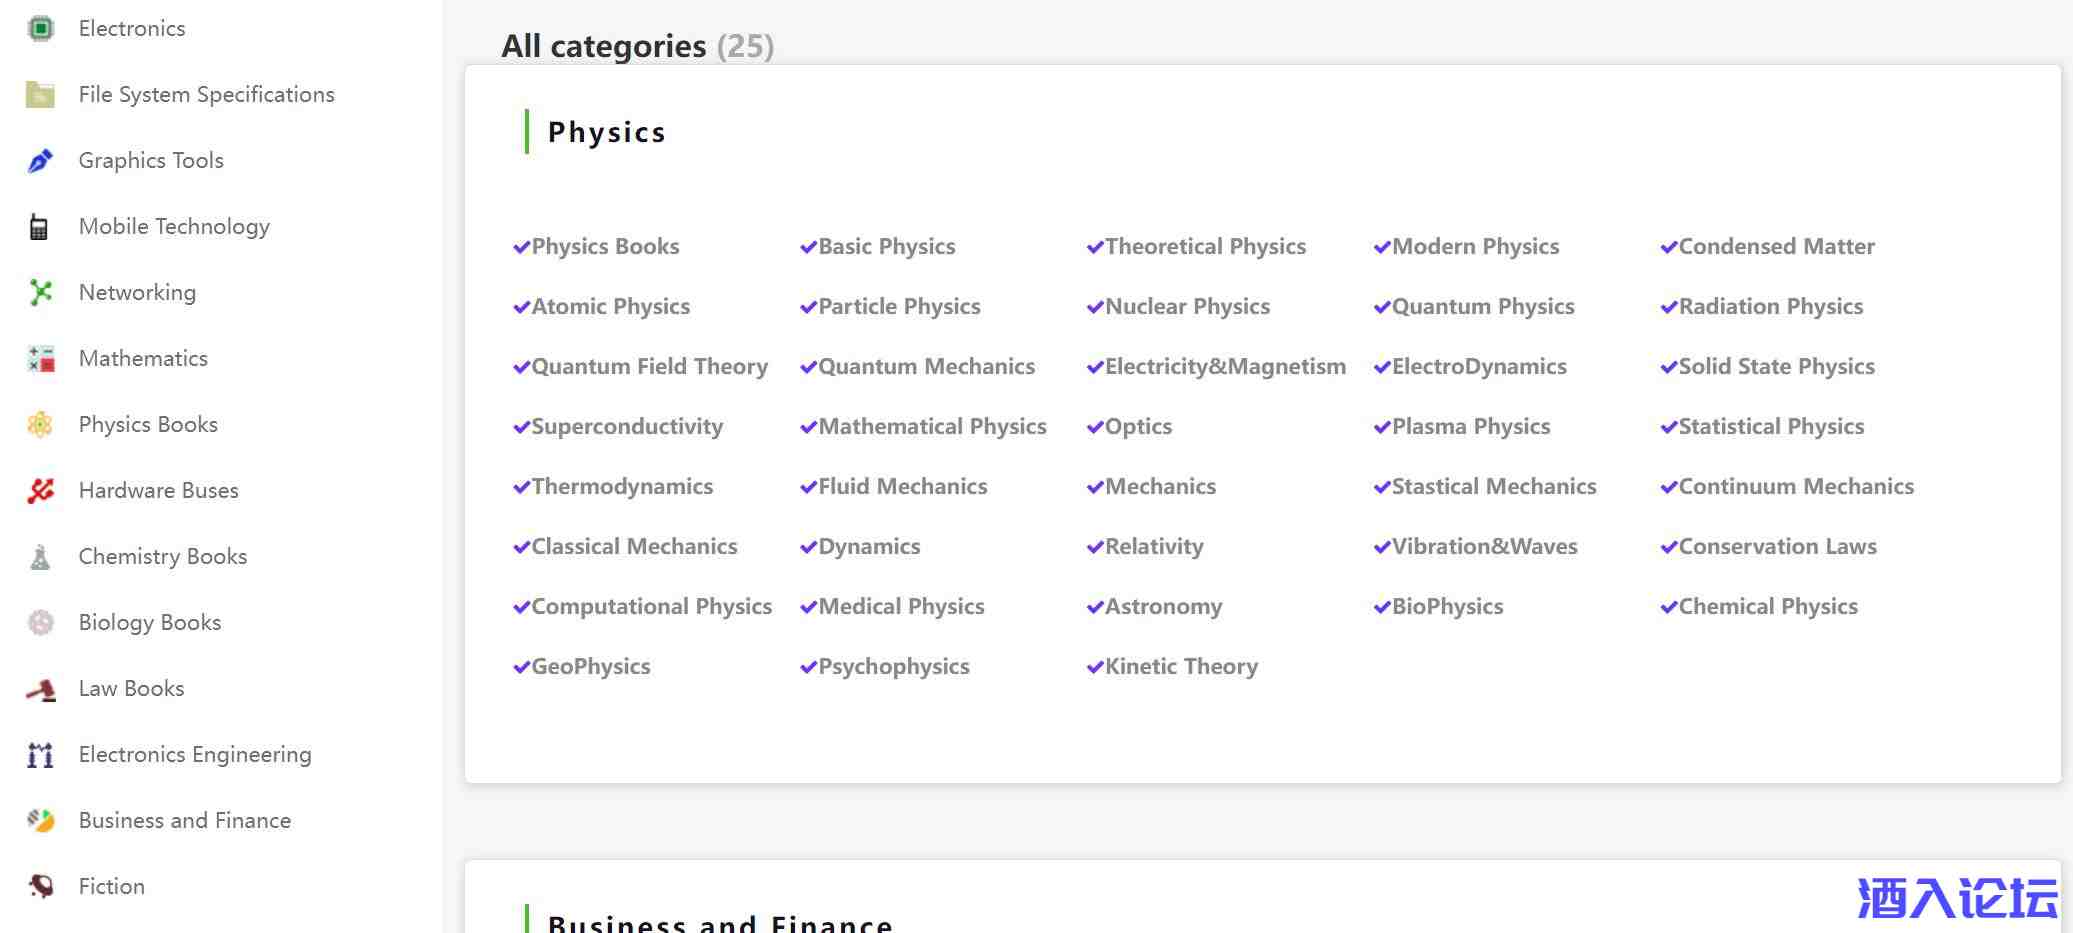Click the Mobile Technology phone icon
Viewport: 2073px width, 933px height.
[39, 227]
